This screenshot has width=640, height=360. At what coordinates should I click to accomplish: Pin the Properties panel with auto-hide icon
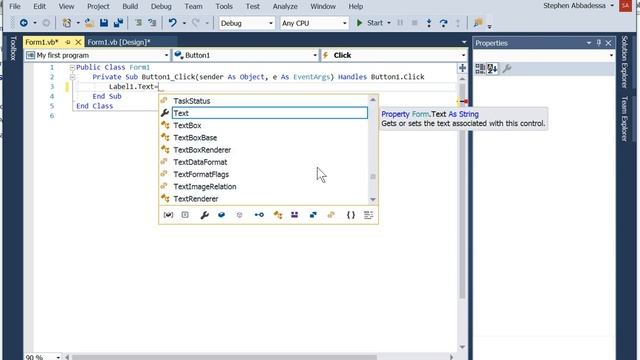[x=599, y=43]
